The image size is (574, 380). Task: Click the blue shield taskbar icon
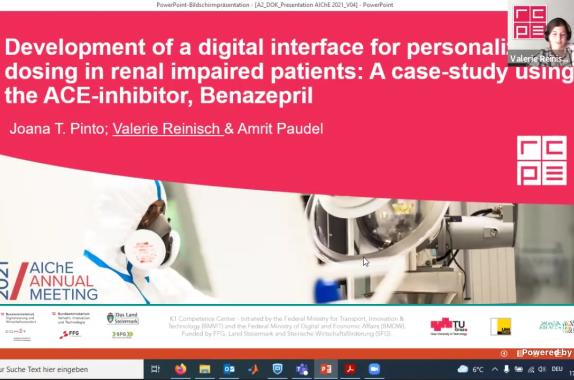pyautogui.click(x=277, y=369)
